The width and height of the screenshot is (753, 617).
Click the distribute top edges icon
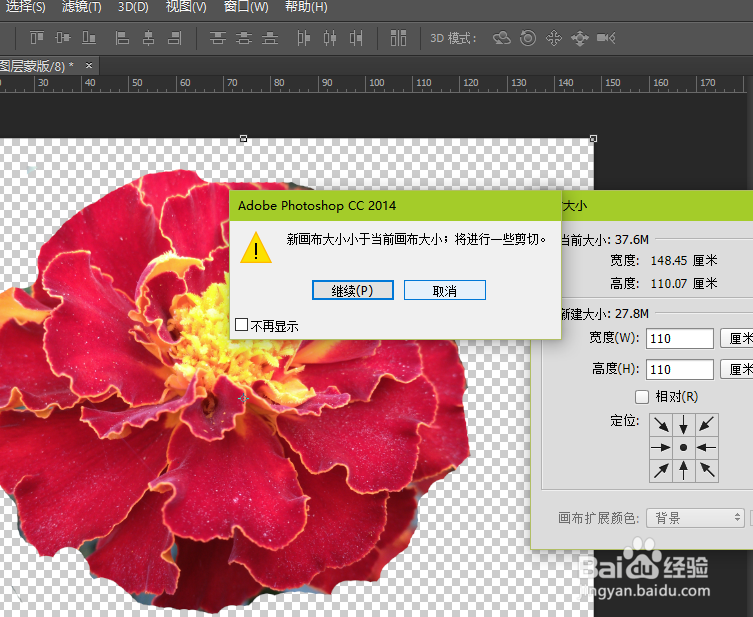[x=218, y=37]
